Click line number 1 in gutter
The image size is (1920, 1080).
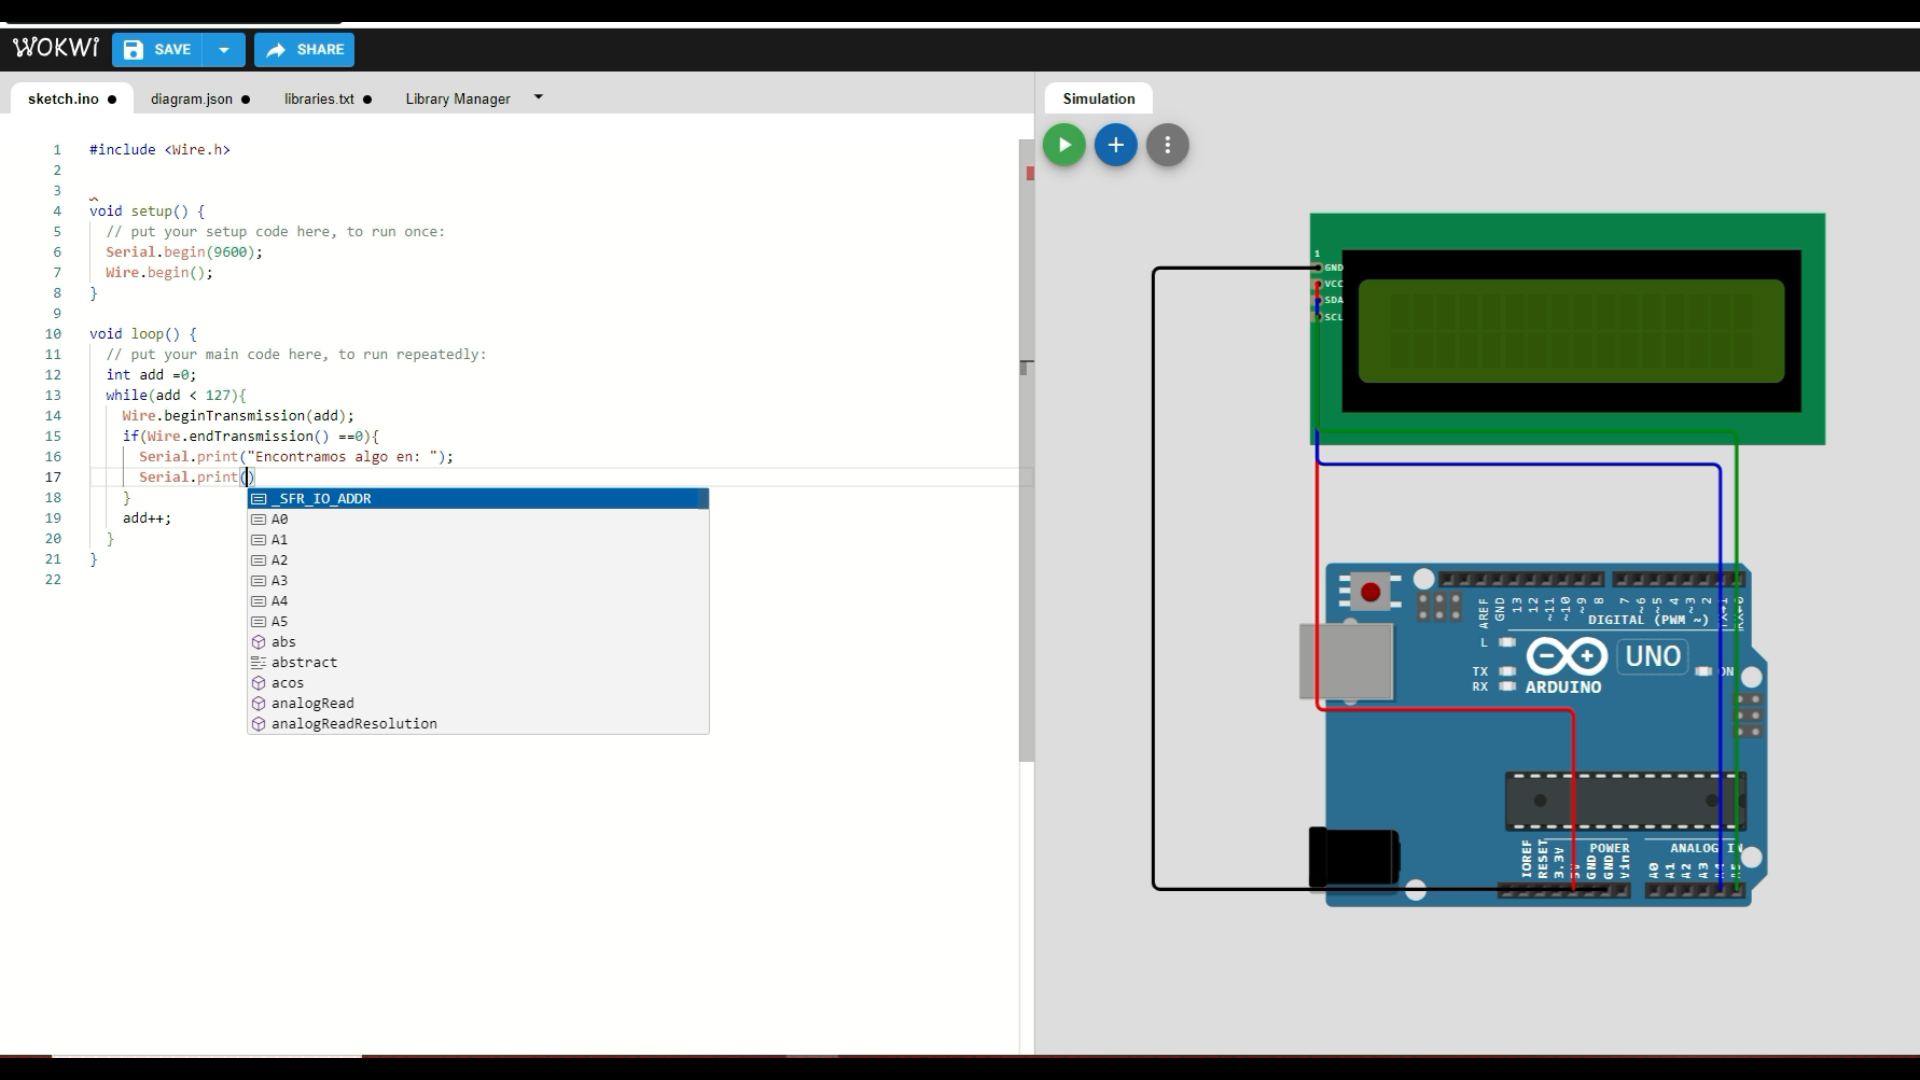(57, 149)
